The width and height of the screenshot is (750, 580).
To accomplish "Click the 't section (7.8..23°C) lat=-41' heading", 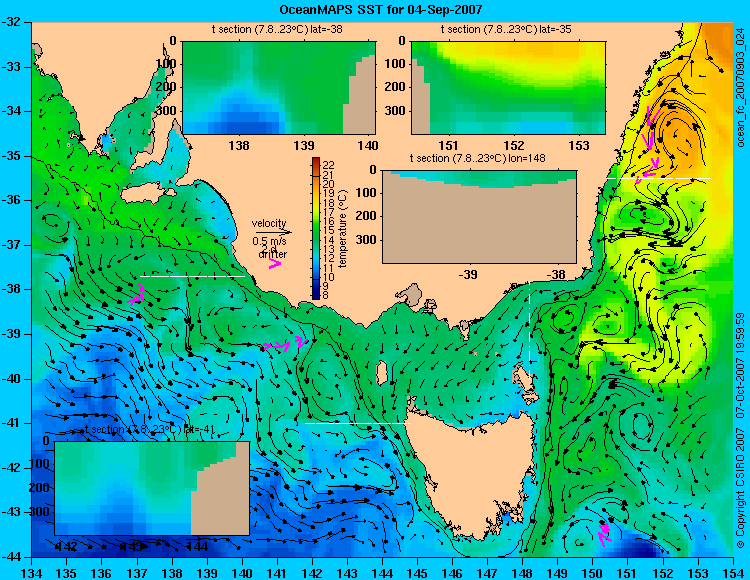I will 150,429.
